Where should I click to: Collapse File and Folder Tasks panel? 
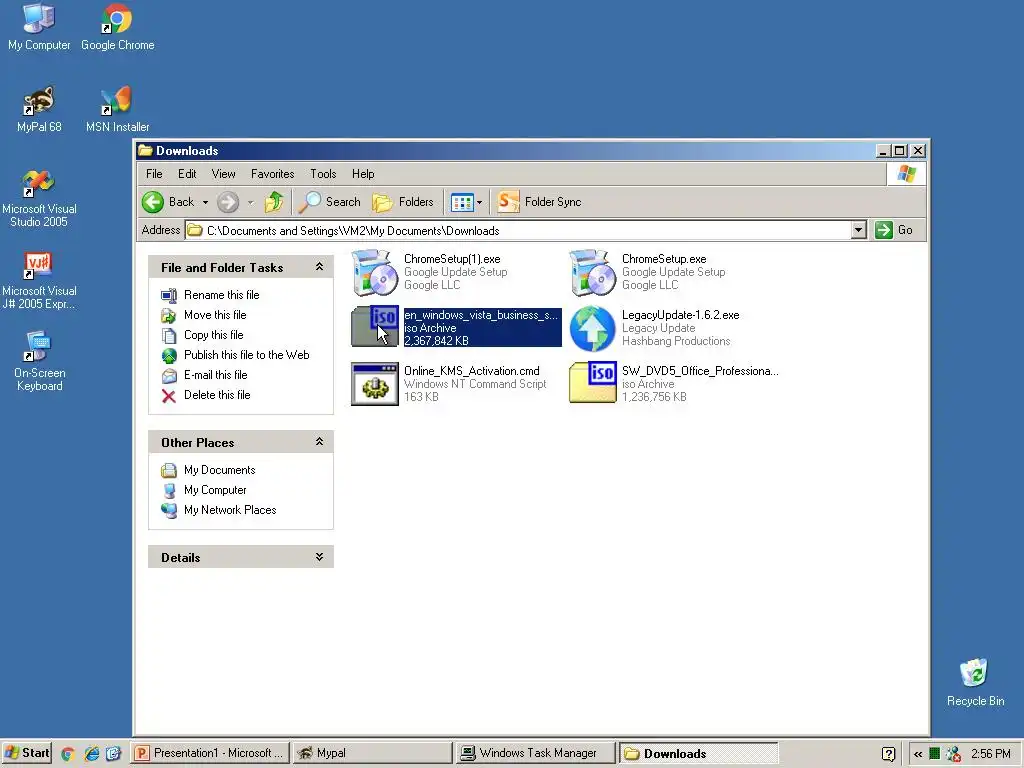319,266
